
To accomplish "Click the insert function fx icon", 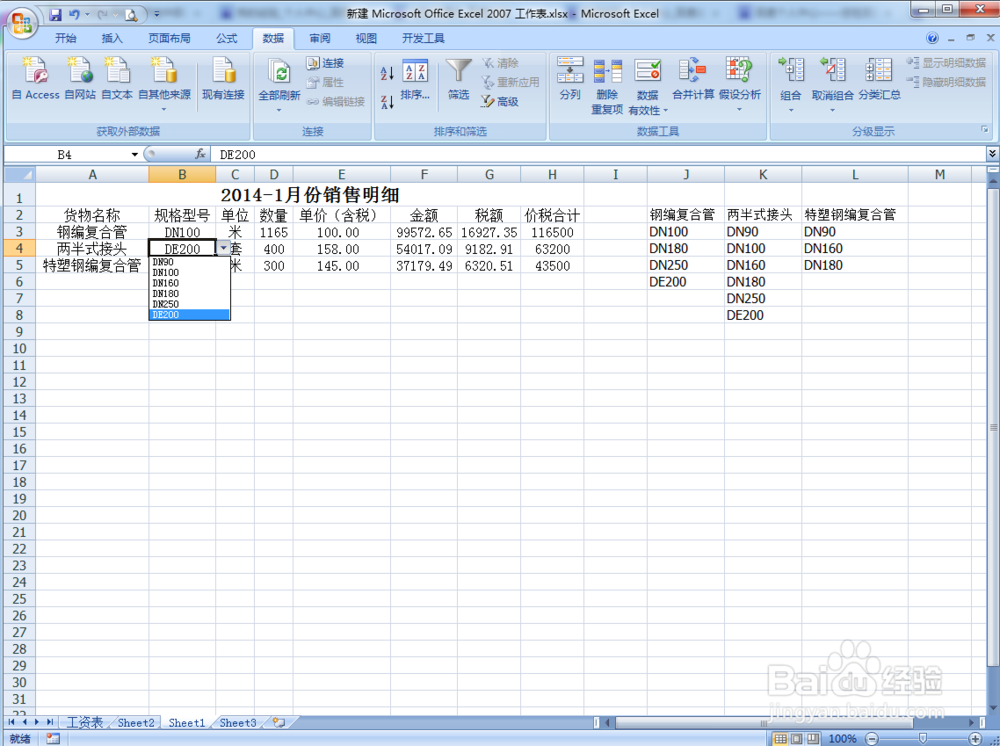I will (200, 154).
